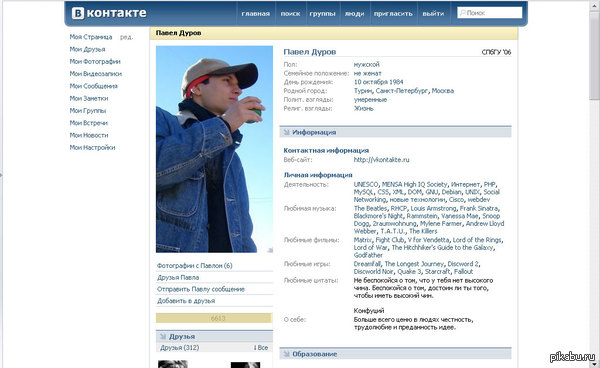
Task: Select люди in top navigation
Action: [354, 13]
